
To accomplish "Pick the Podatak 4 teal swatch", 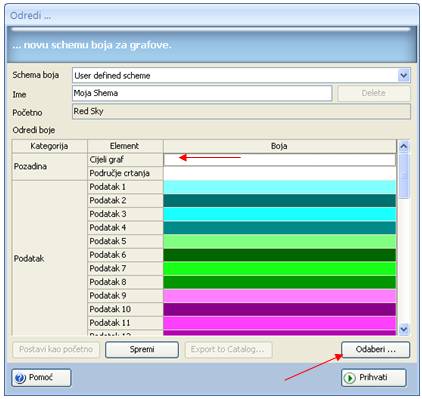I will click(x=280, y=228).
